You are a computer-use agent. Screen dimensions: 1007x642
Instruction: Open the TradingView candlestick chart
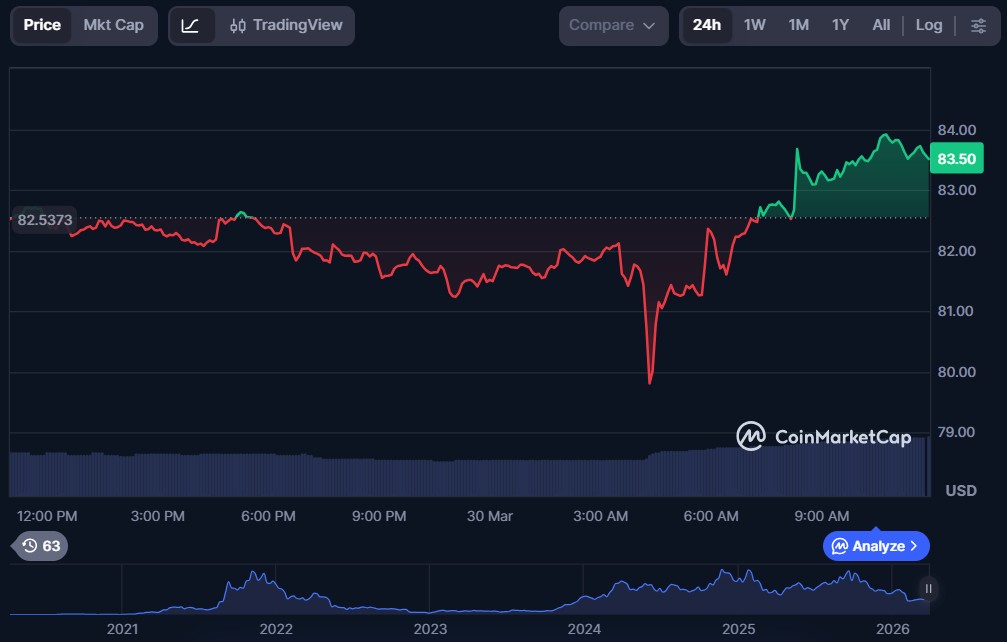[286, 25]
